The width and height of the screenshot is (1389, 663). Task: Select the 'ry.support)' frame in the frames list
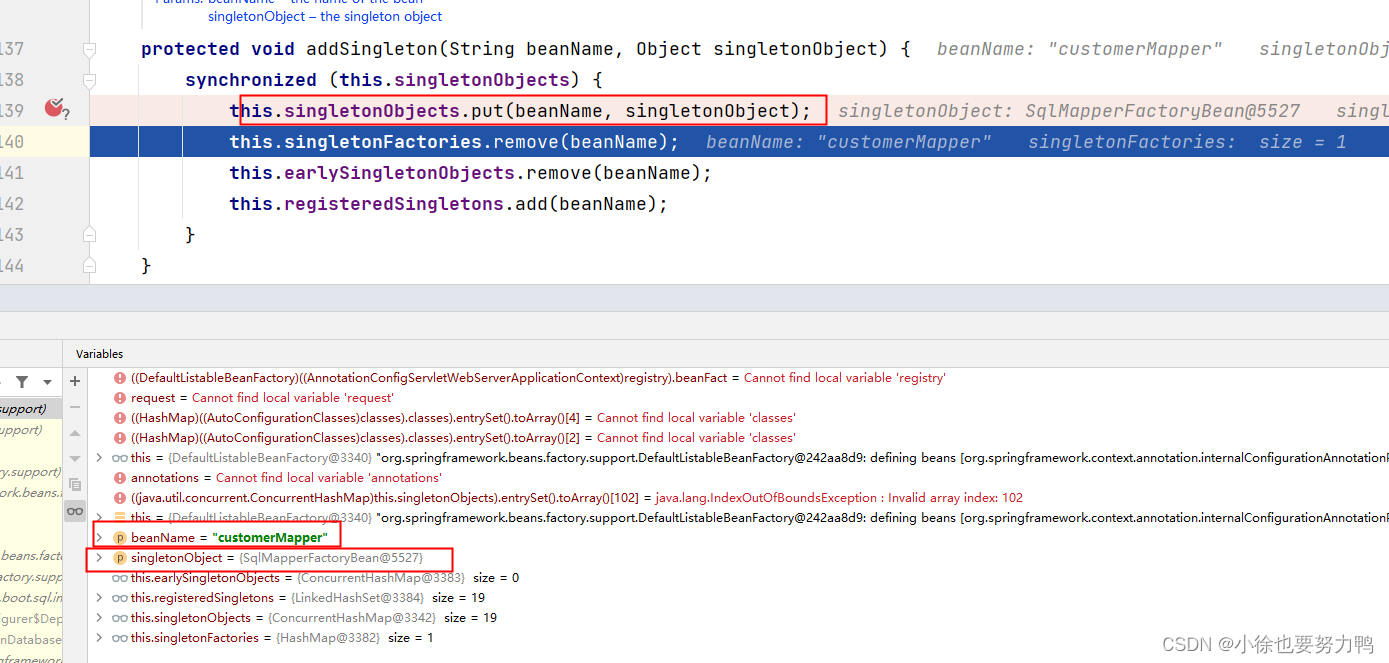coord(30,472)
